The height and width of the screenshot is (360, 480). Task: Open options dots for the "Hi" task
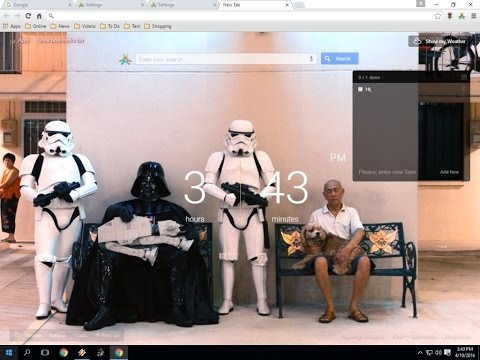463,89
